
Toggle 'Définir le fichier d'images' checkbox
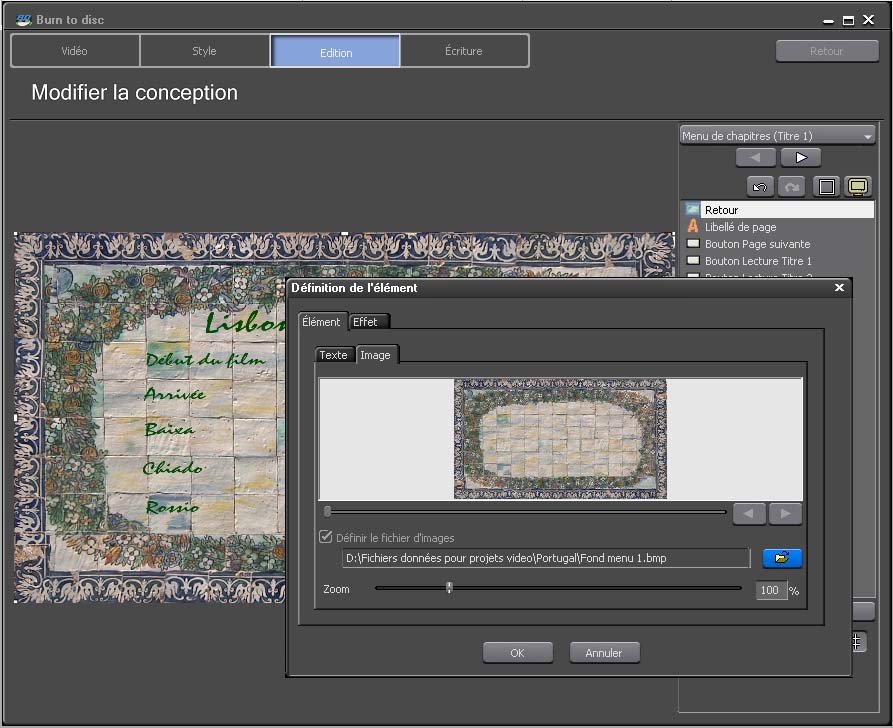(x=326, y=537)
